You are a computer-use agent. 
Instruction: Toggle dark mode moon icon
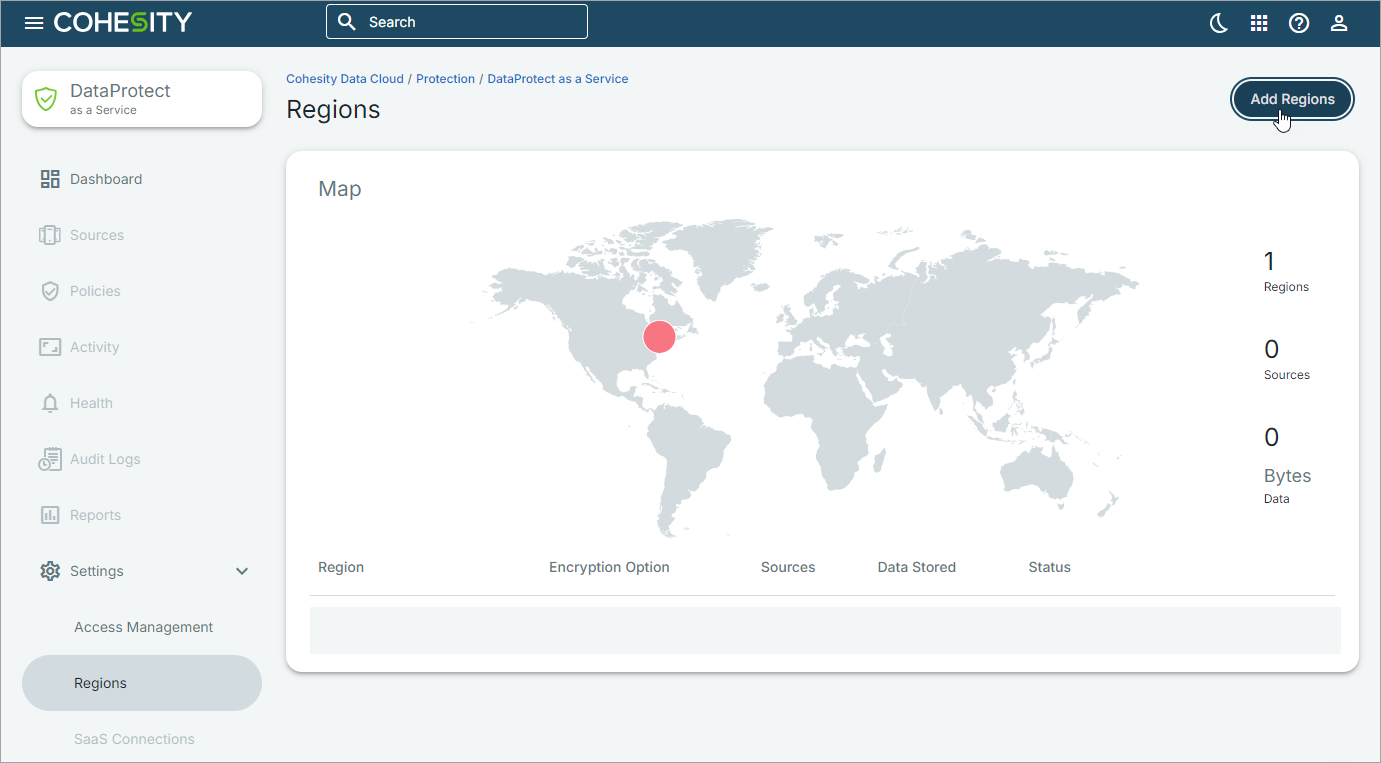(1219, 23)
